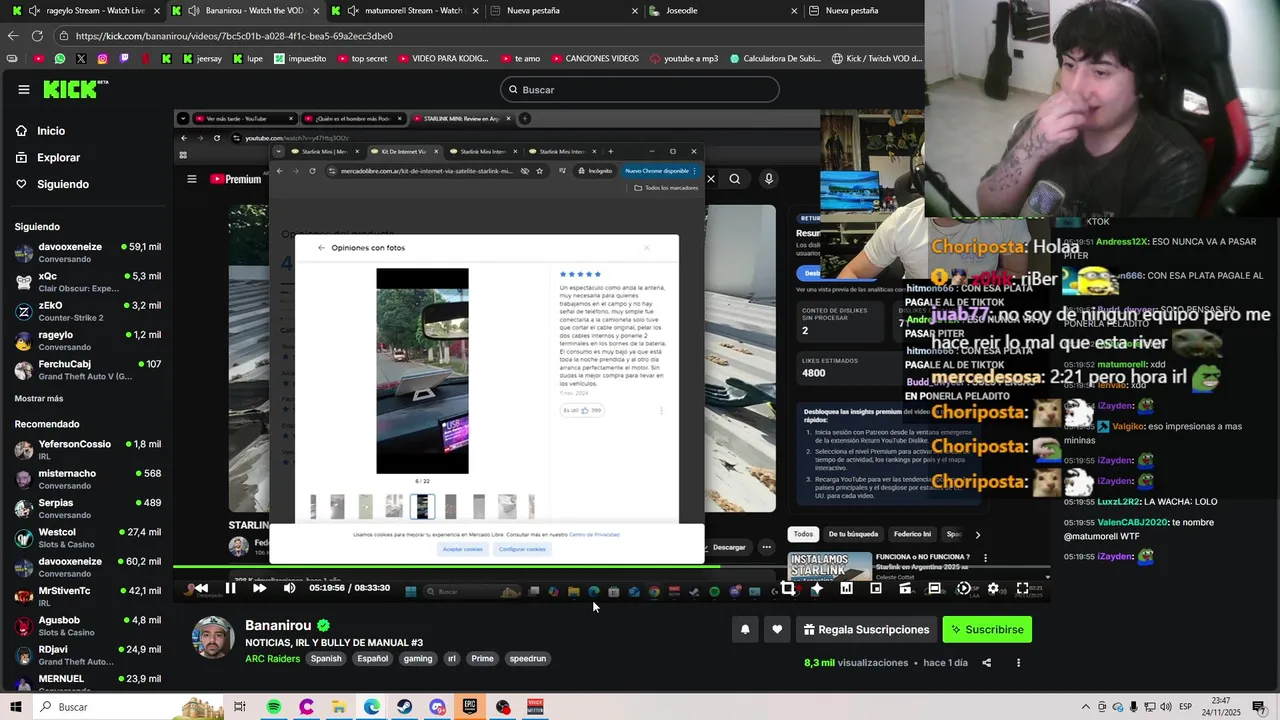Seek on the video progress bar

point(612,567)
